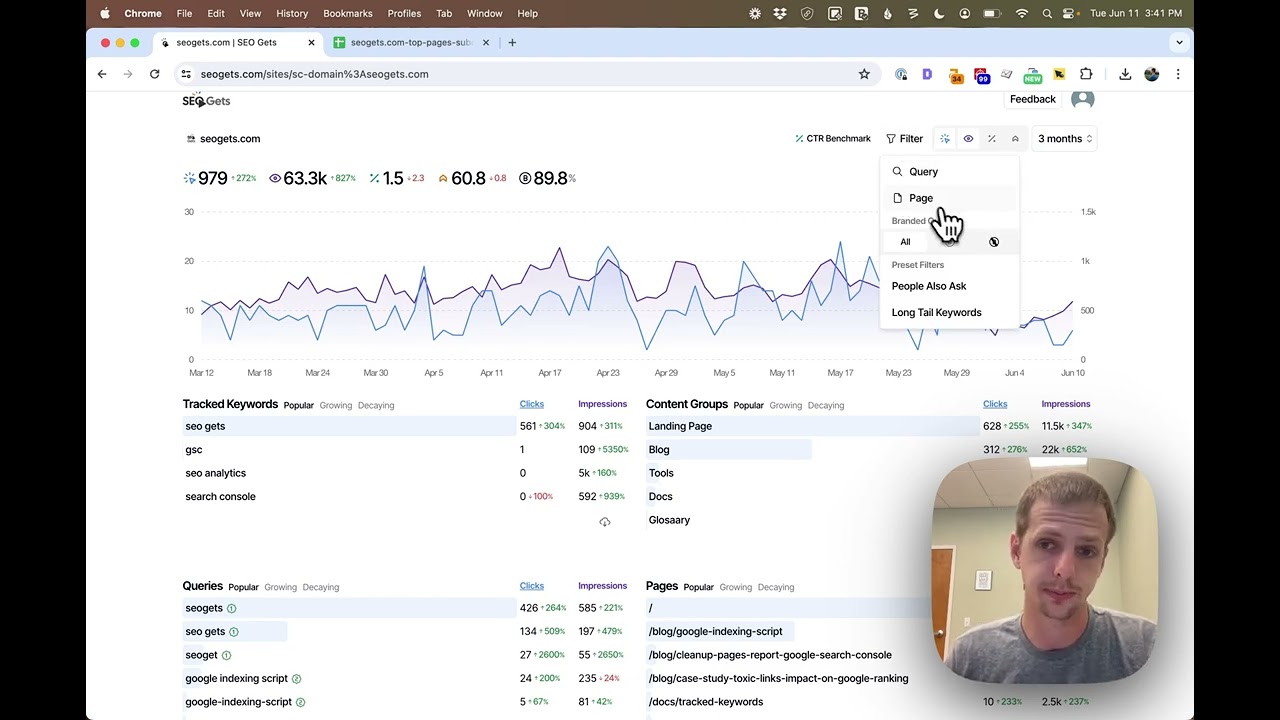Click the SEO Gets logo
The width and height of the screenshot is (1280, 720).
click(206, 101)
